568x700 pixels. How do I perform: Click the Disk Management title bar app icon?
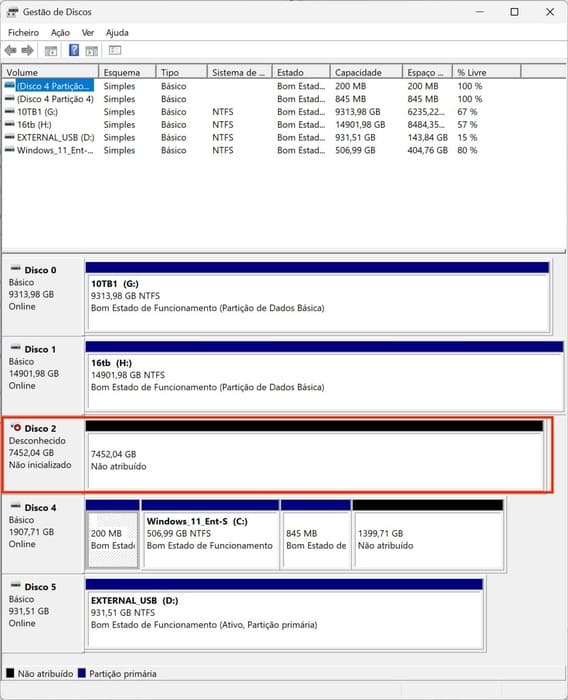tap(13, 12)
